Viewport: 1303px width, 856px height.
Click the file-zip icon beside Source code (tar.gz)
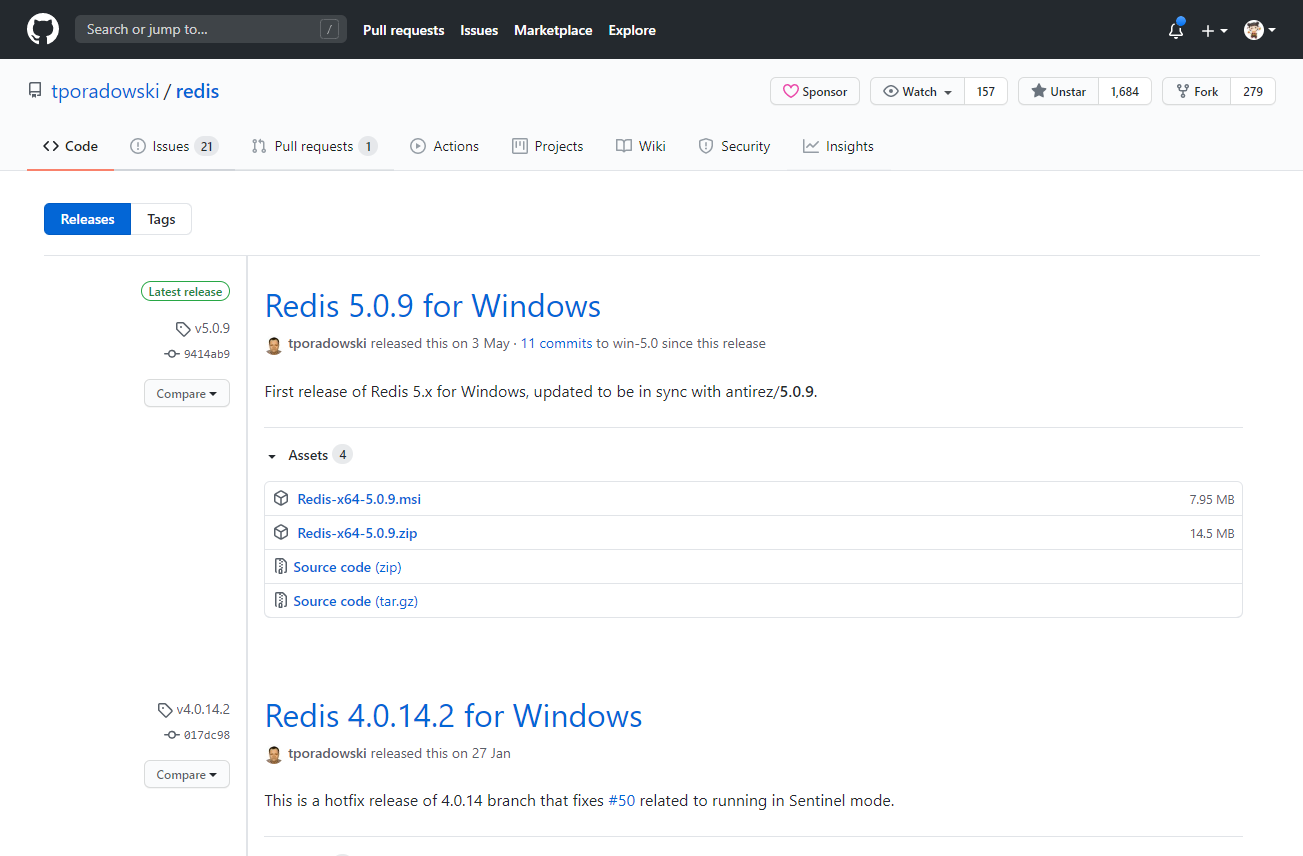tap(281, 601)
